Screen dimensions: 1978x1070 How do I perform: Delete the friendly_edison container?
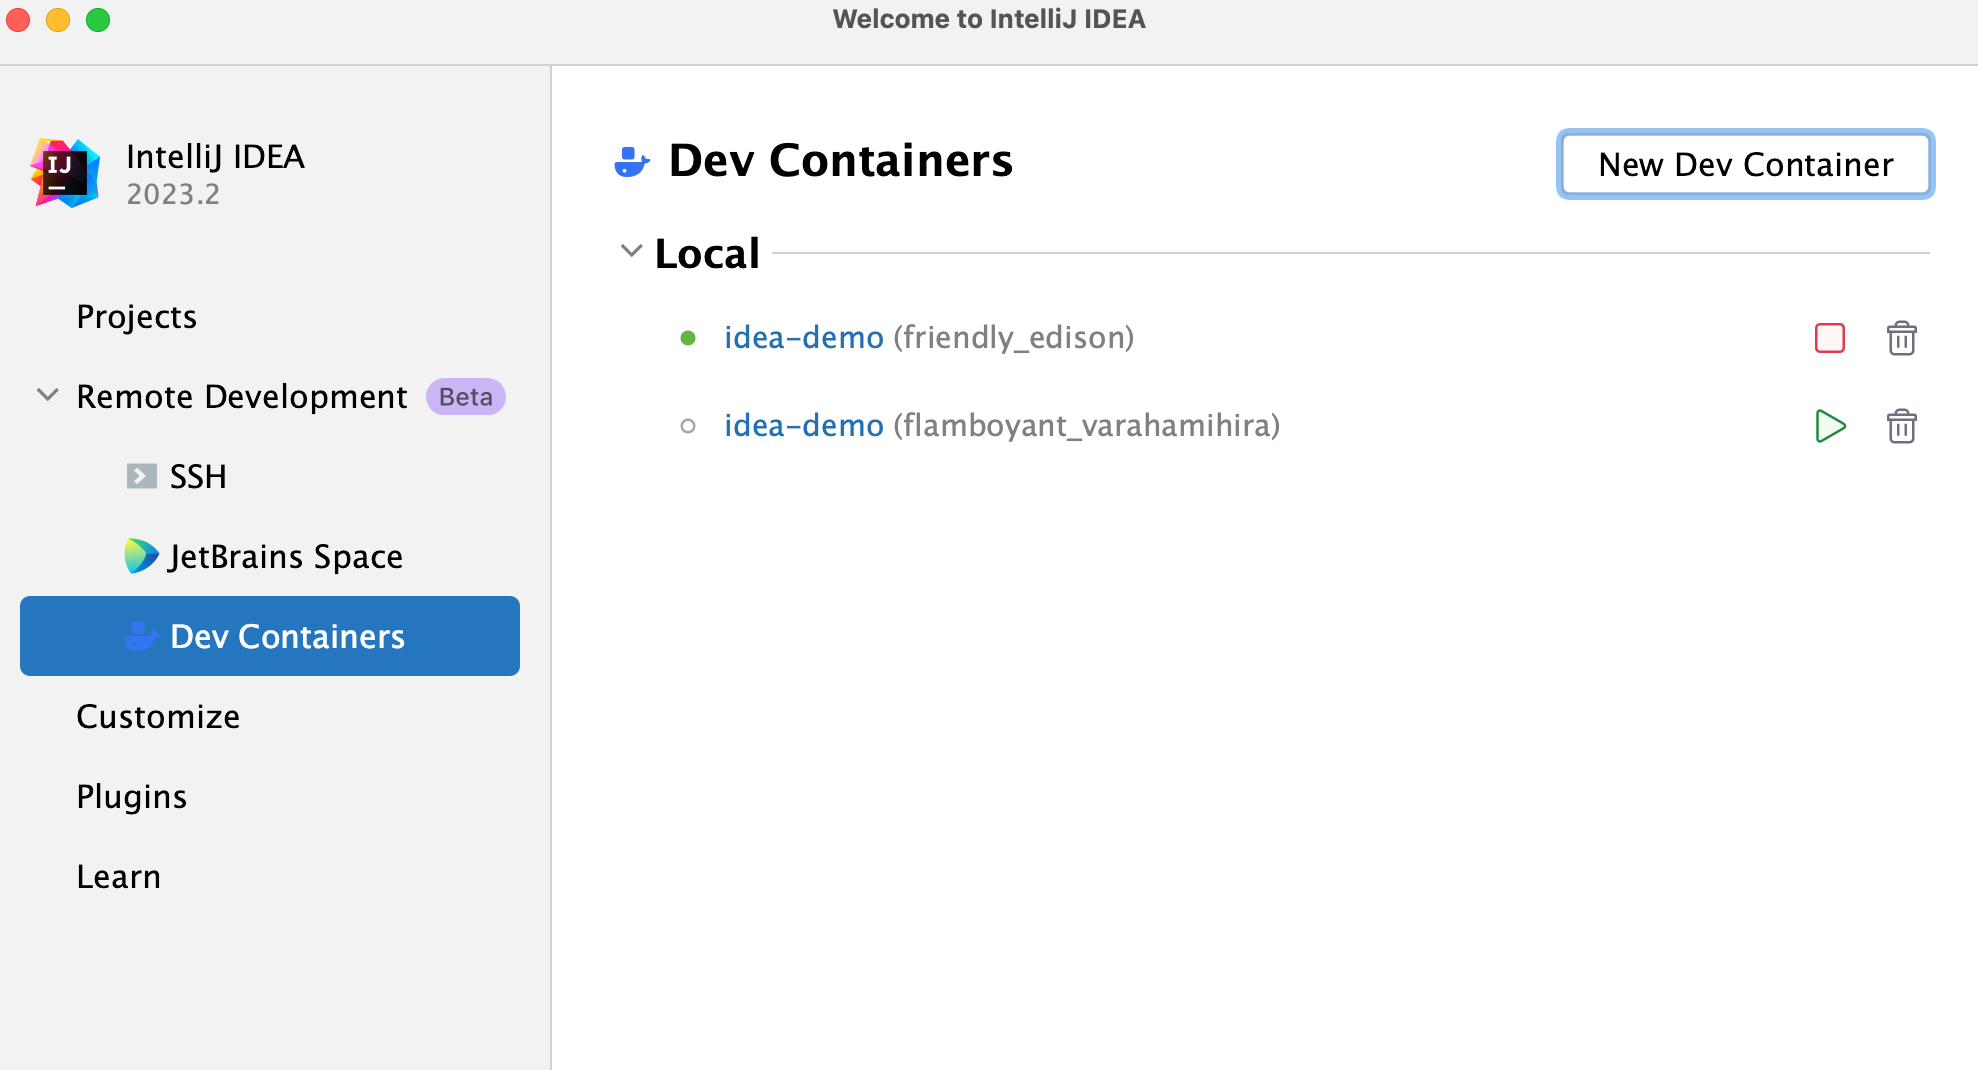(x=1901, y=338)
